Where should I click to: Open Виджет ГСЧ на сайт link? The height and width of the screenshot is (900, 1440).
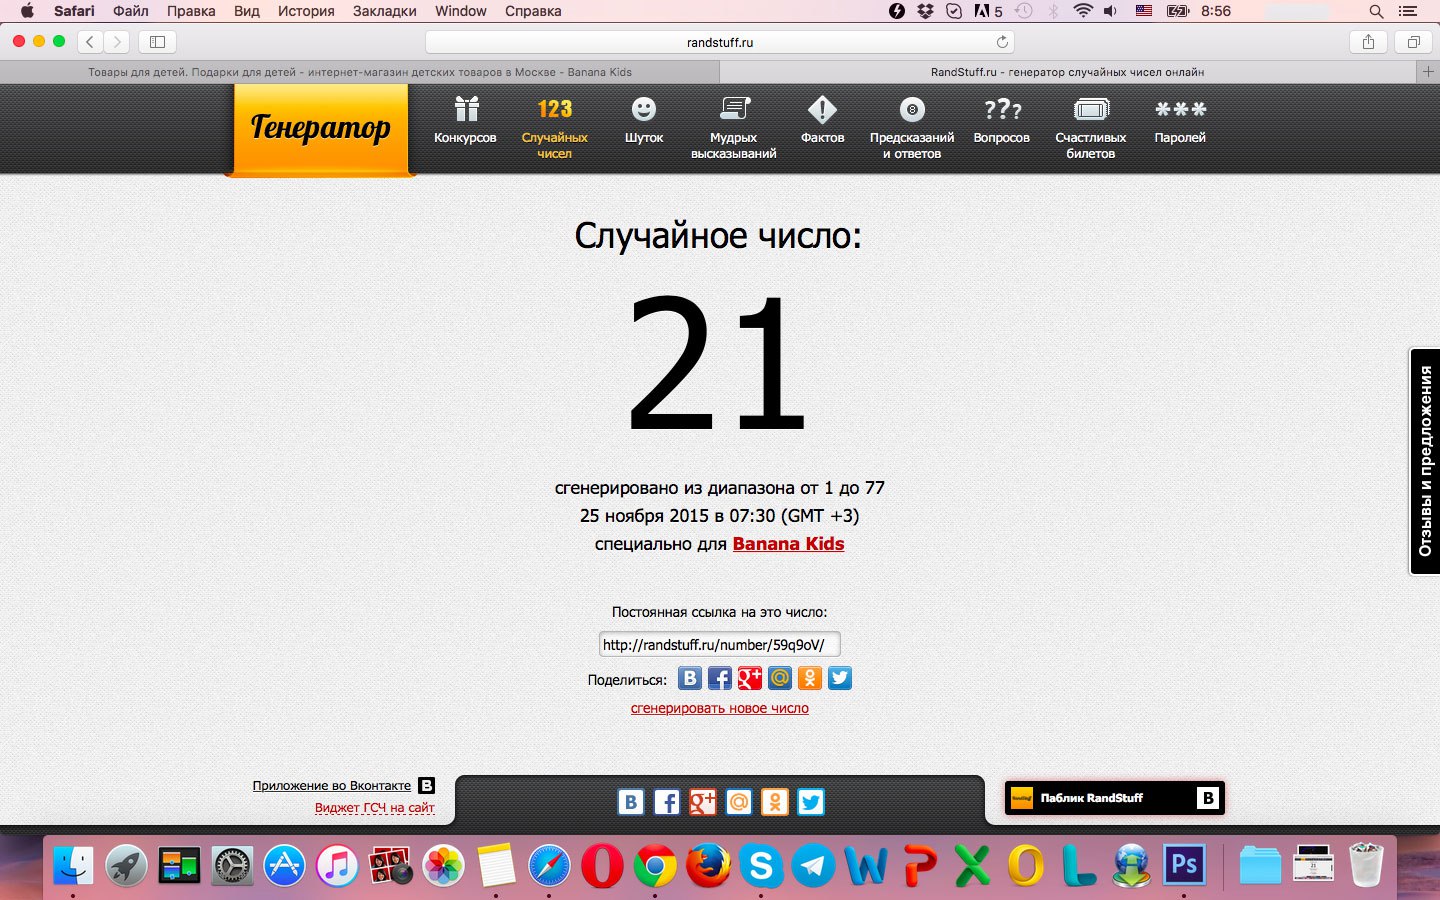click(375, 808)
